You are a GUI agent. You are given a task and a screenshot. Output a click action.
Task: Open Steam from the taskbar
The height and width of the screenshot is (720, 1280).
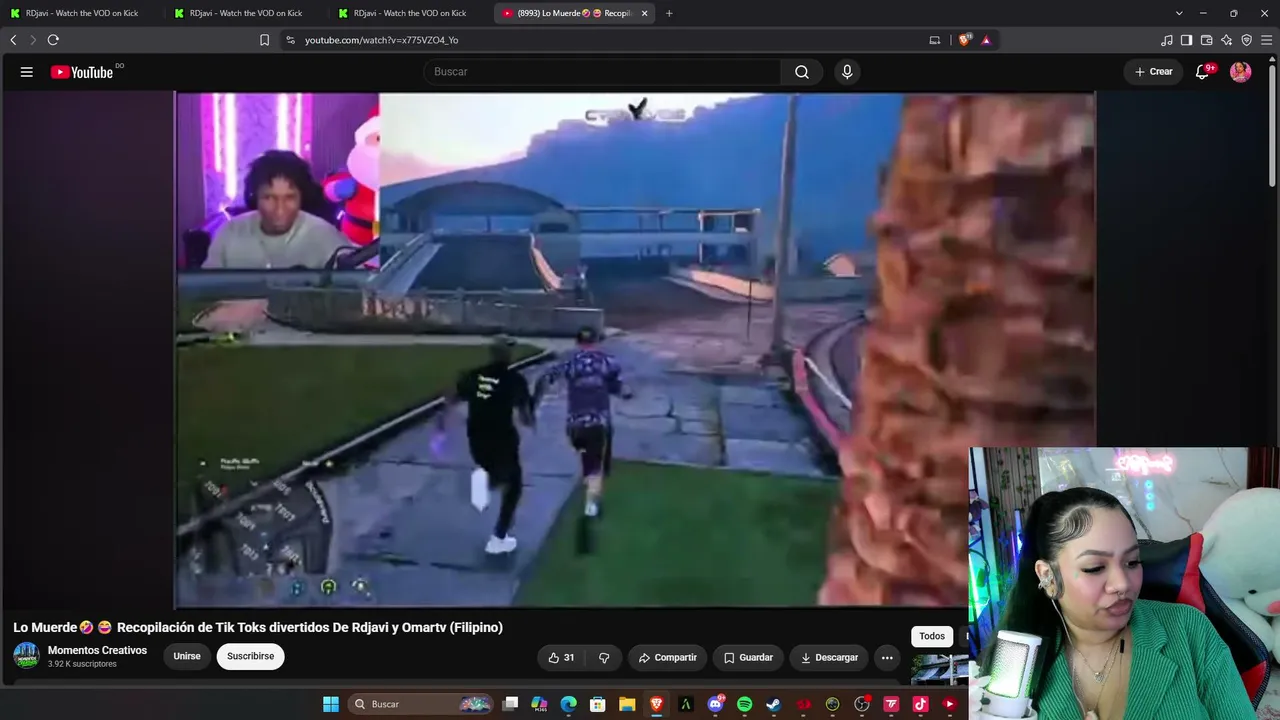(x=774, y=704)
